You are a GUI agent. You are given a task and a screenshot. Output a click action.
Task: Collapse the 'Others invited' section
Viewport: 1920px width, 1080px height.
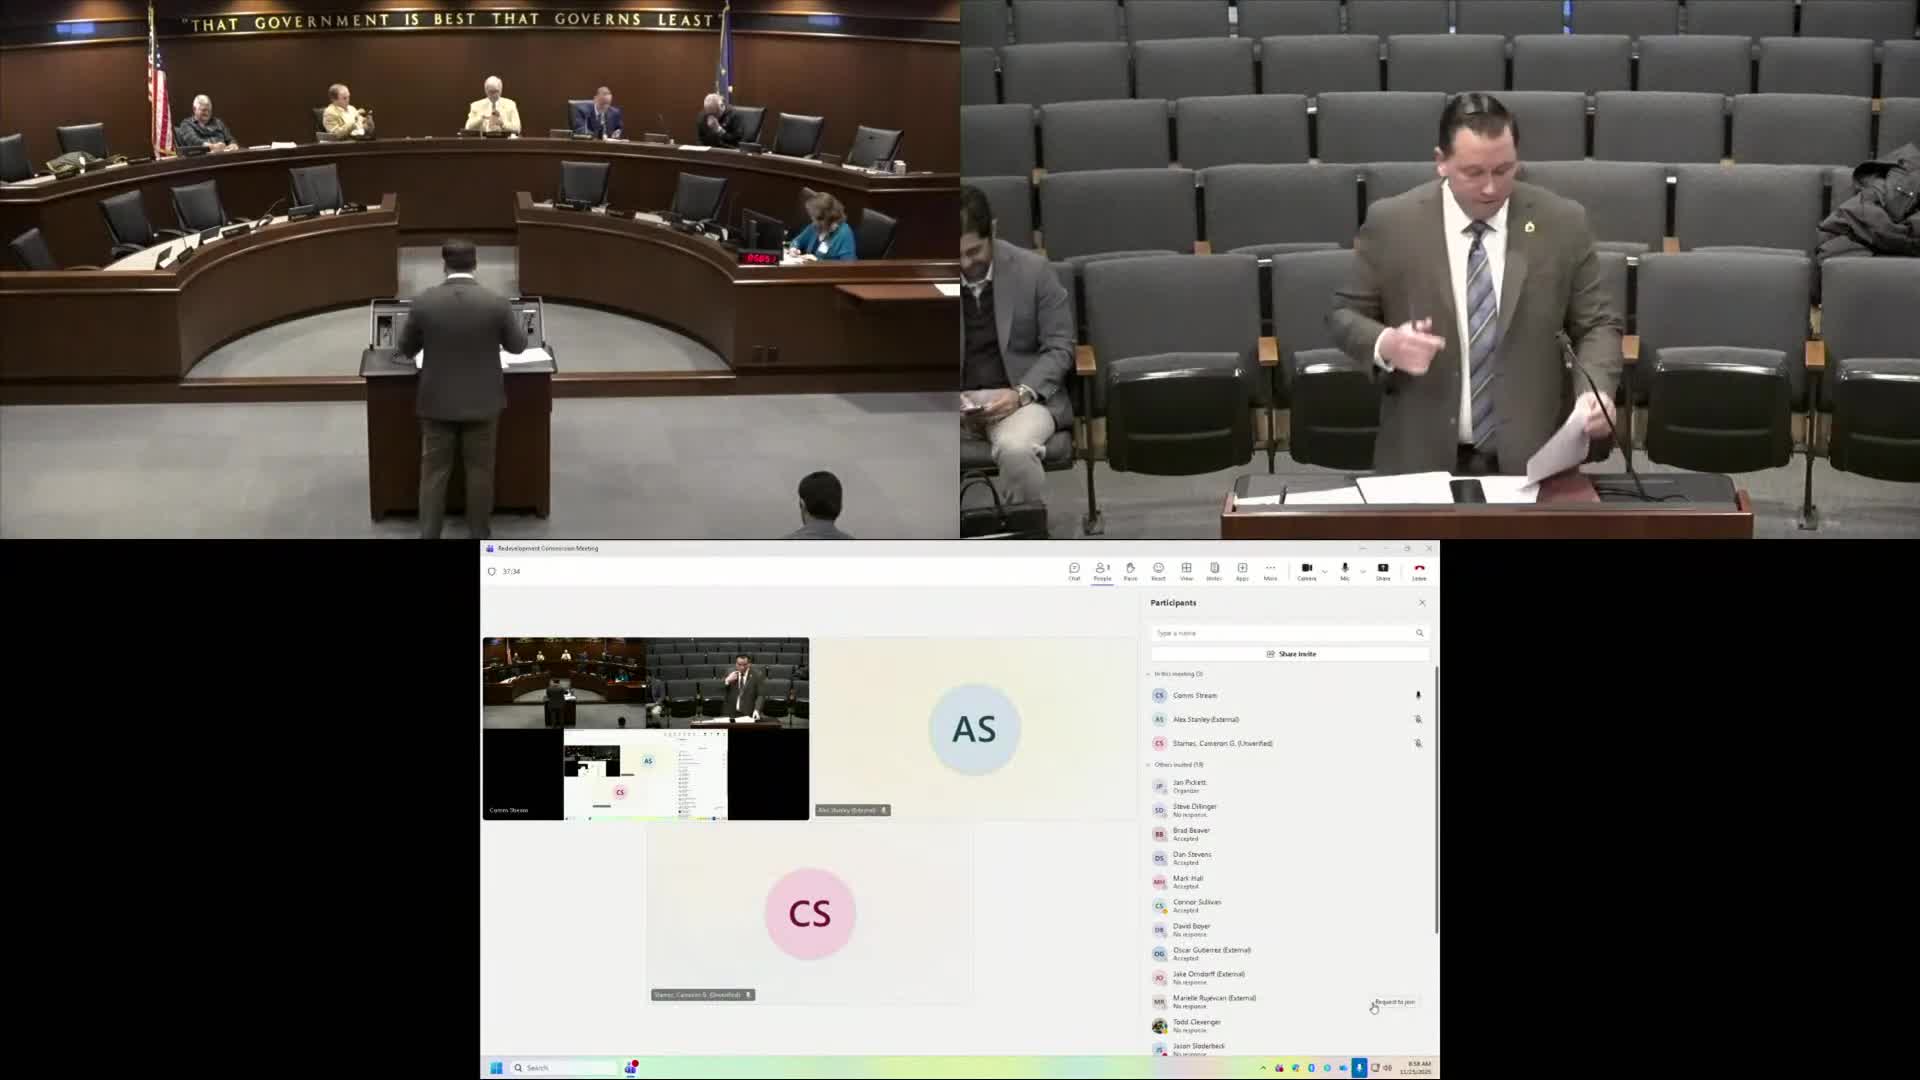(1148, 764)
